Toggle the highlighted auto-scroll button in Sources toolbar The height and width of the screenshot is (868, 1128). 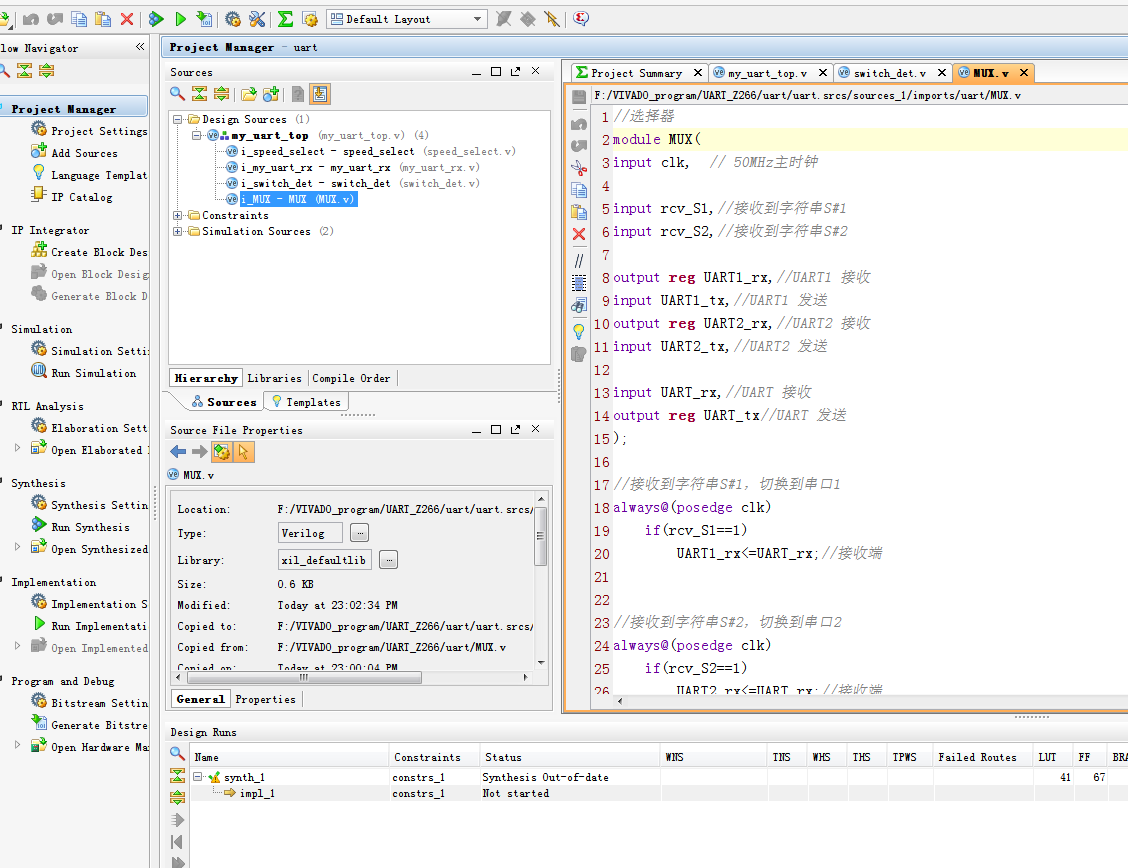[x=320, y=94]
